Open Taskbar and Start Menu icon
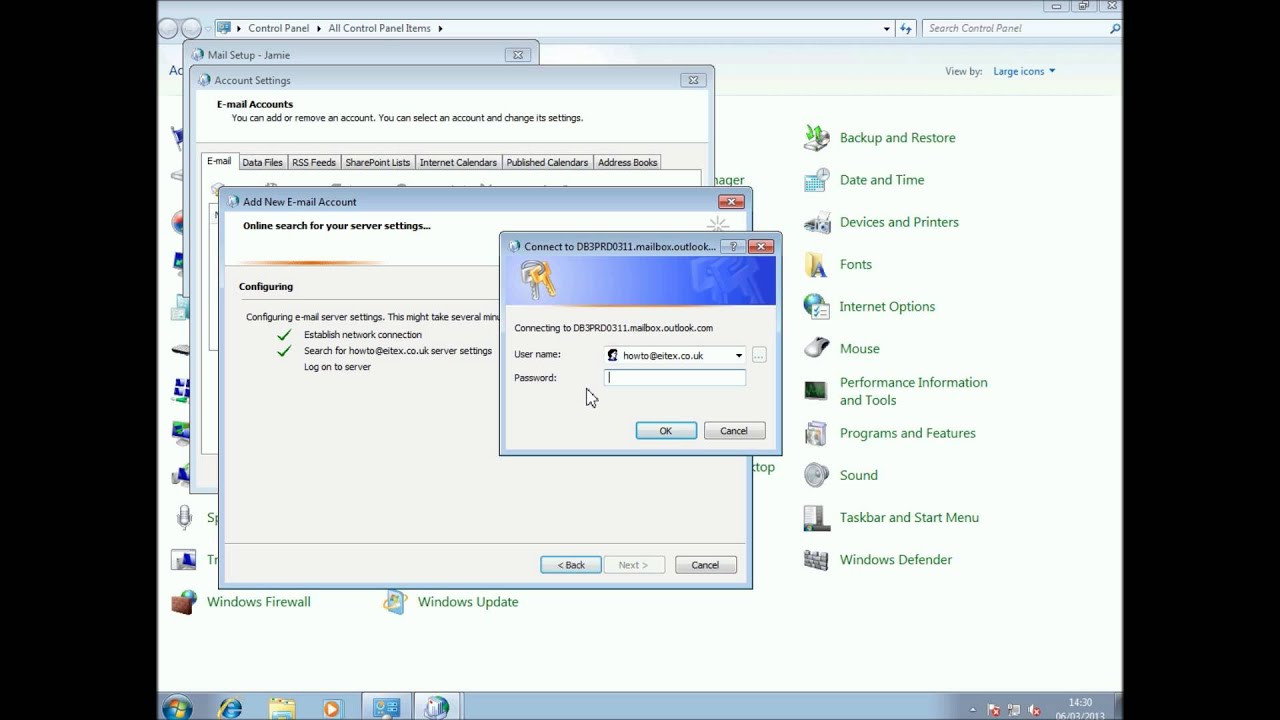This screenshot has height=720, width=1280. [816, 517]
